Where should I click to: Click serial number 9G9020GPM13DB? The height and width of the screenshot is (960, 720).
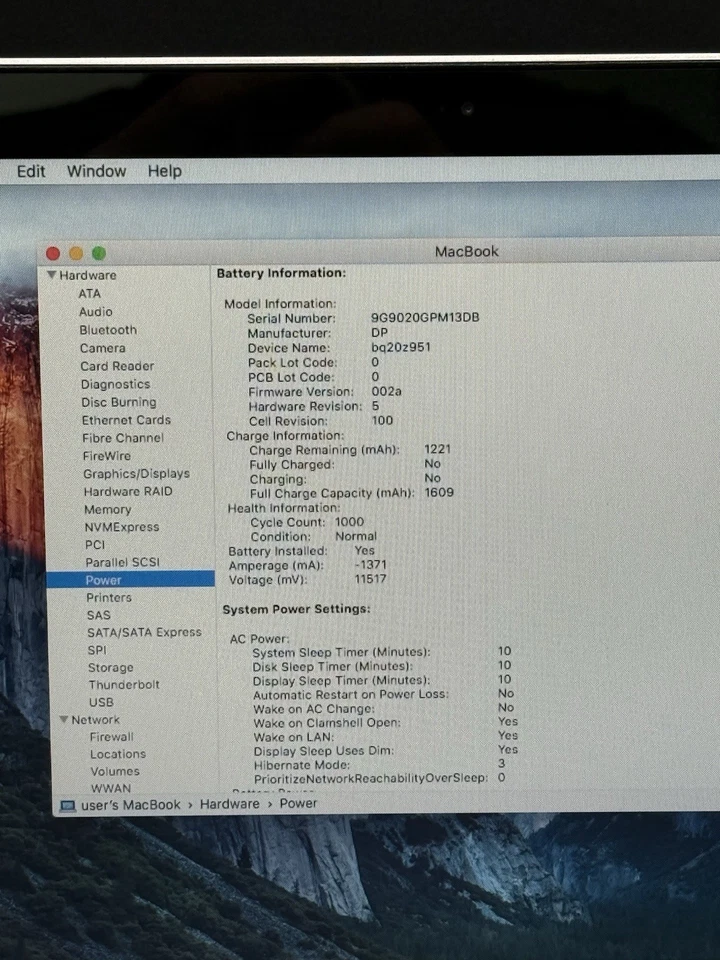[x=425, y=318]
